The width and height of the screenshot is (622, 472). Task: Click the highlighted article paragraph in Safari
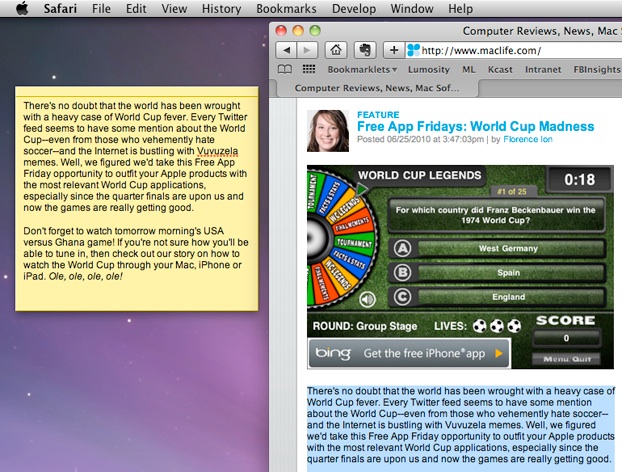coord(461,425)
